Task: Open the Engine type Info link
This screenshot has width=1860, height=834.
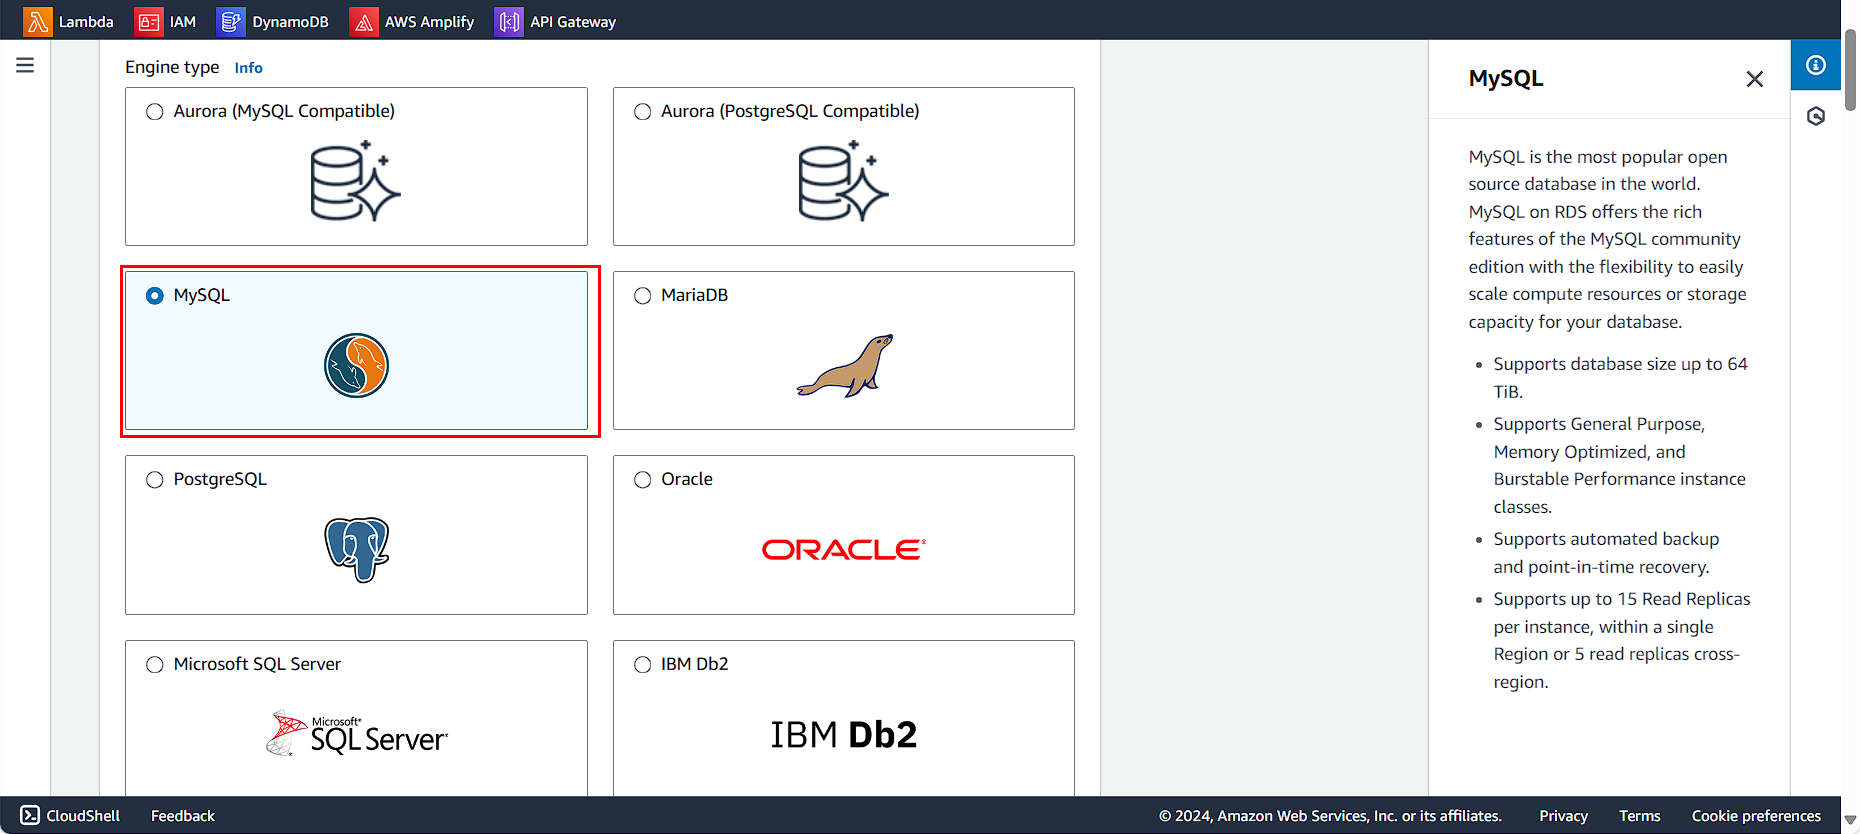Action: point(248,68)
